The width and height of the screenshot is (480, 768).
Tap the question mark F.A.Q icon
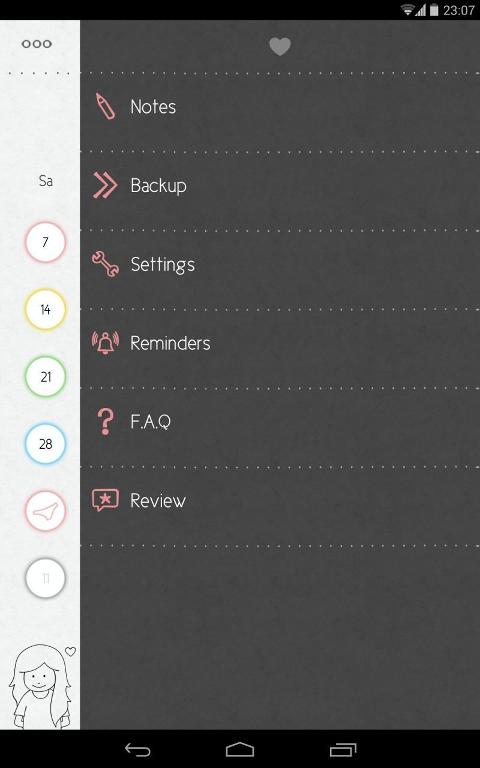point(105,421)
